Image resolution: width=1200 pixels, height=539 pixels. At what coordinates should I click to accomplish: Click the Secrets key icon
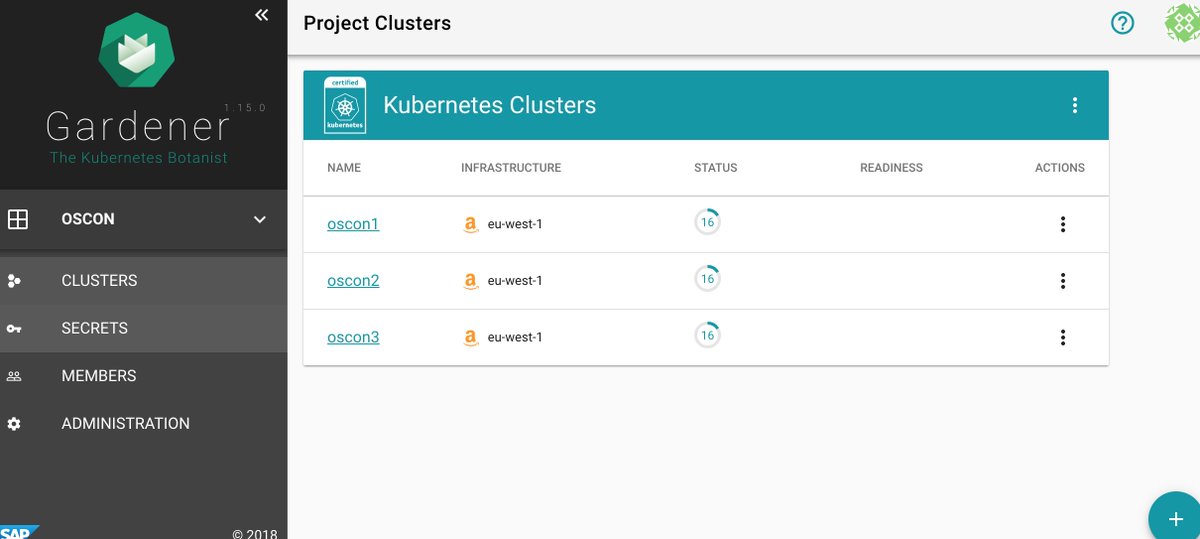pyautogui.click(x=14, y=328)
